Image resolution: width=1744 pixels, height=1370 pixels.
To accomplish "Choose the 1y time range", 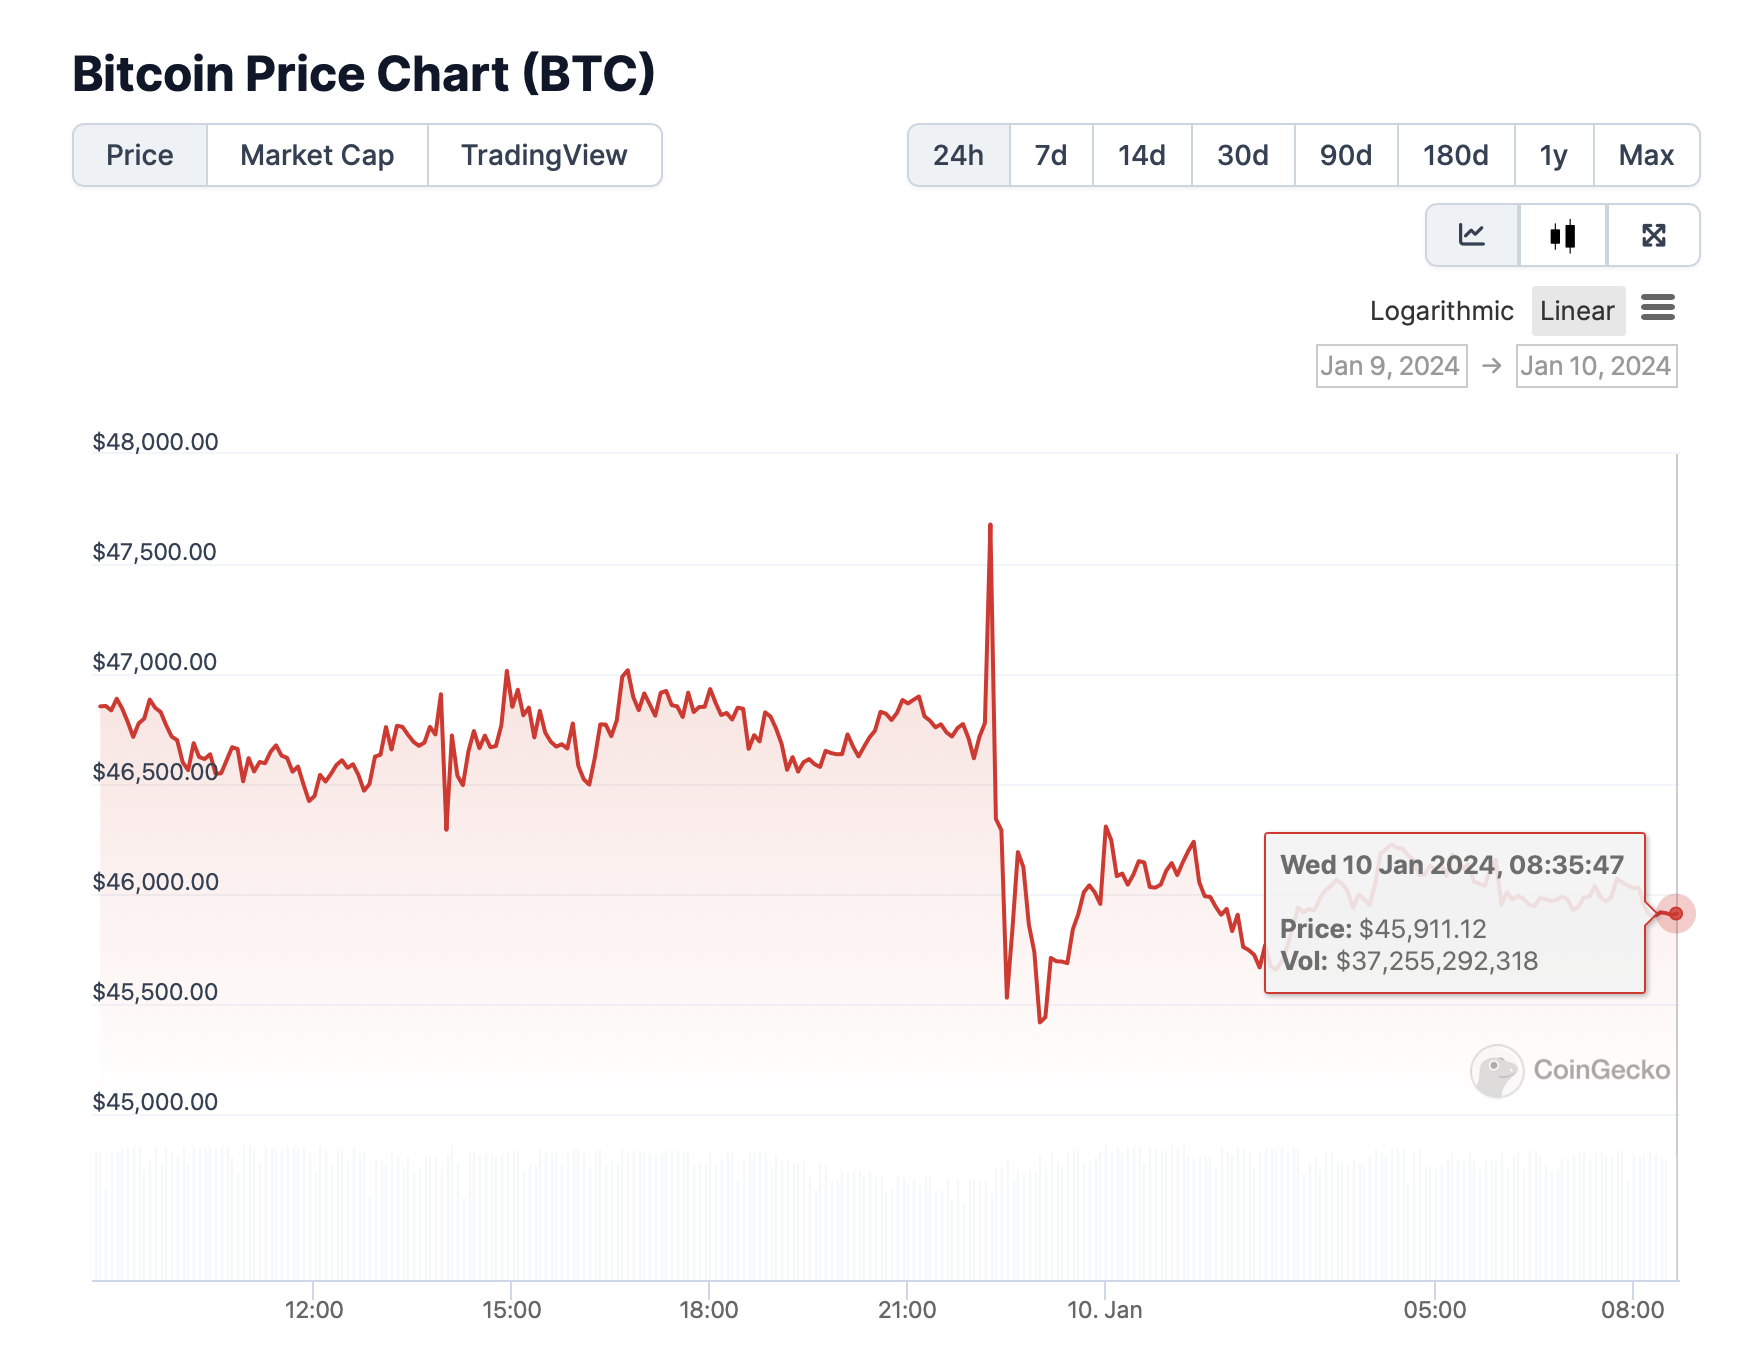I will tap(1553, 155).
